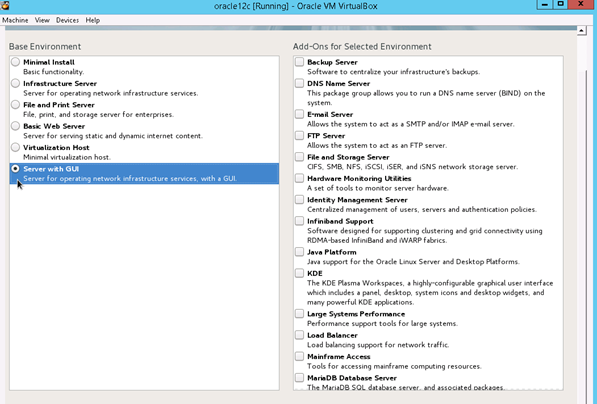Enable the Backup Server add-on checkbox
This screenshot has width=597, height=404.
300,62
